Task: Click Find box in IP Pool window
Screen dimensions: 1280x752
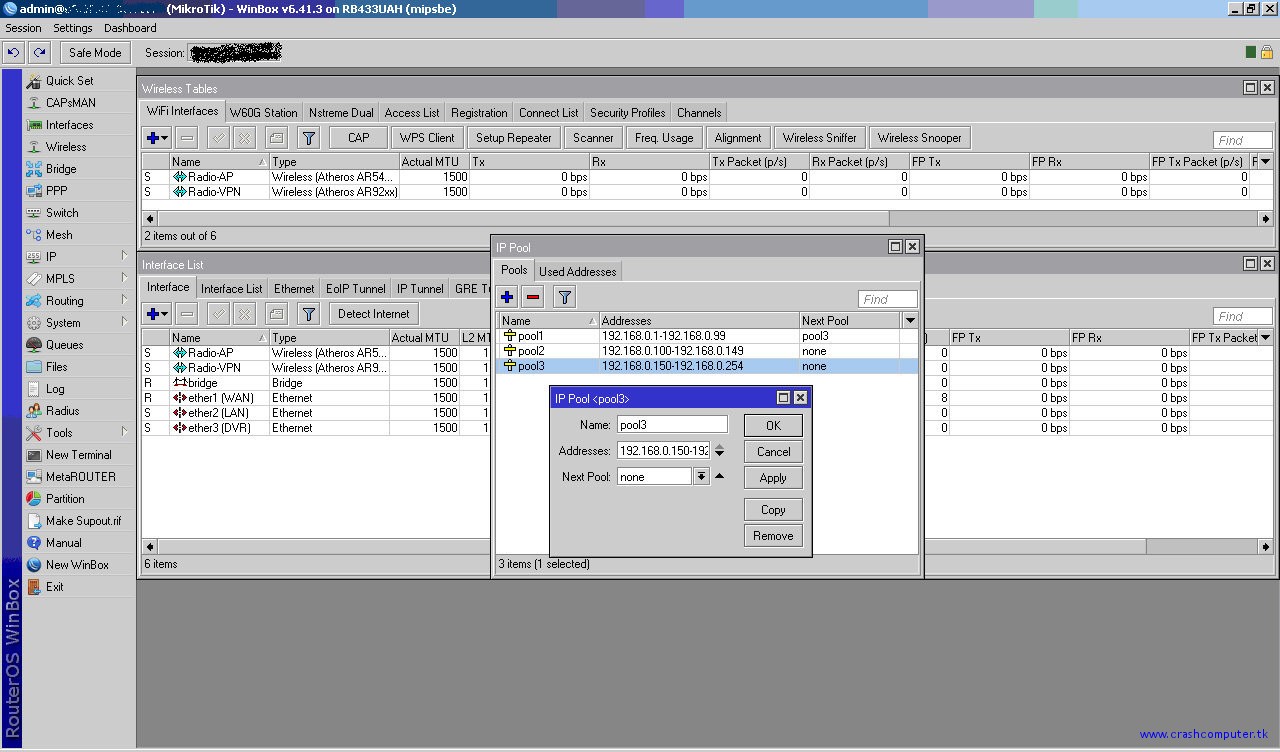Action: 888,298
